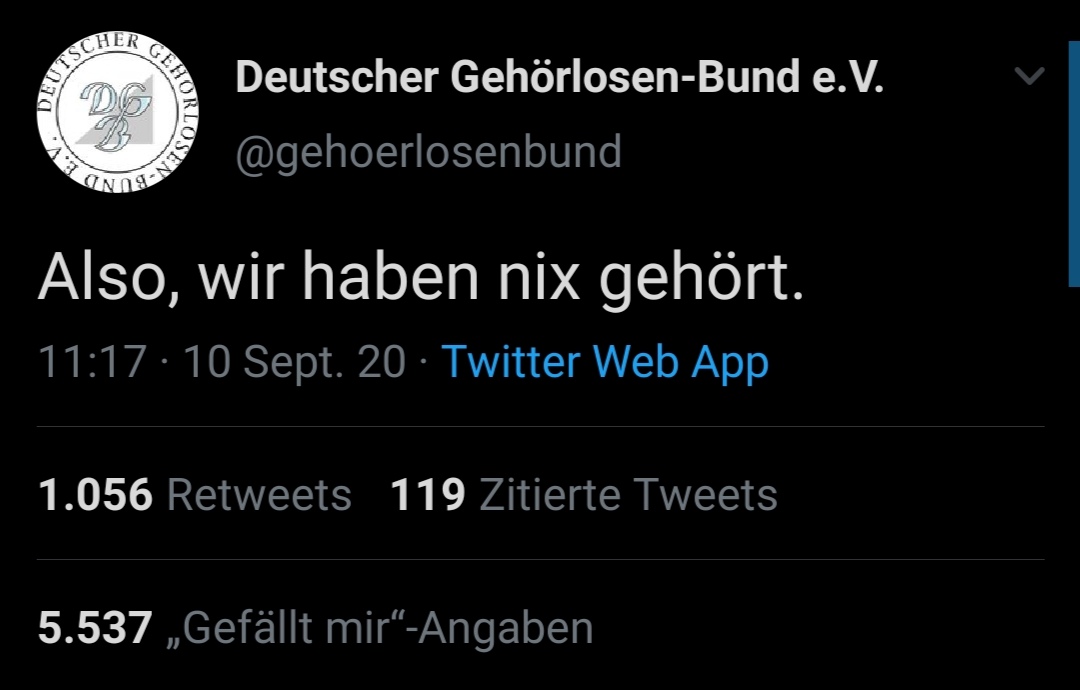The width and height of the screenshot is (1080, 690).
Task: Open the Deutscher Gehörlosen-Bund e.V. profile name
Action: [560, 77]
